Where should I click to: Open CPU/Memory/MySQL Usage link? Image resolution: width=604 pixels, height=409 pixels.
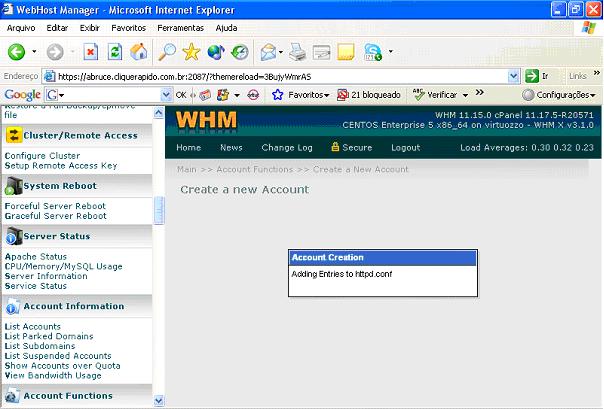[x=64, y=267]
